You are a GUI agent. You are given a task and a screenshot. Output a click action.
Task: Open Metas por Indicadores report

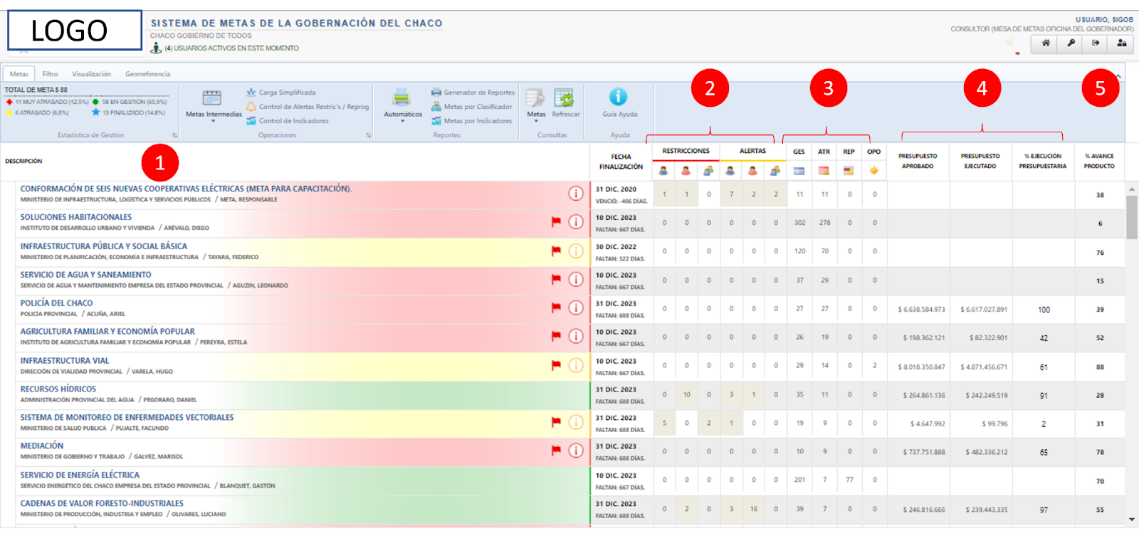[x=471, y=121]
